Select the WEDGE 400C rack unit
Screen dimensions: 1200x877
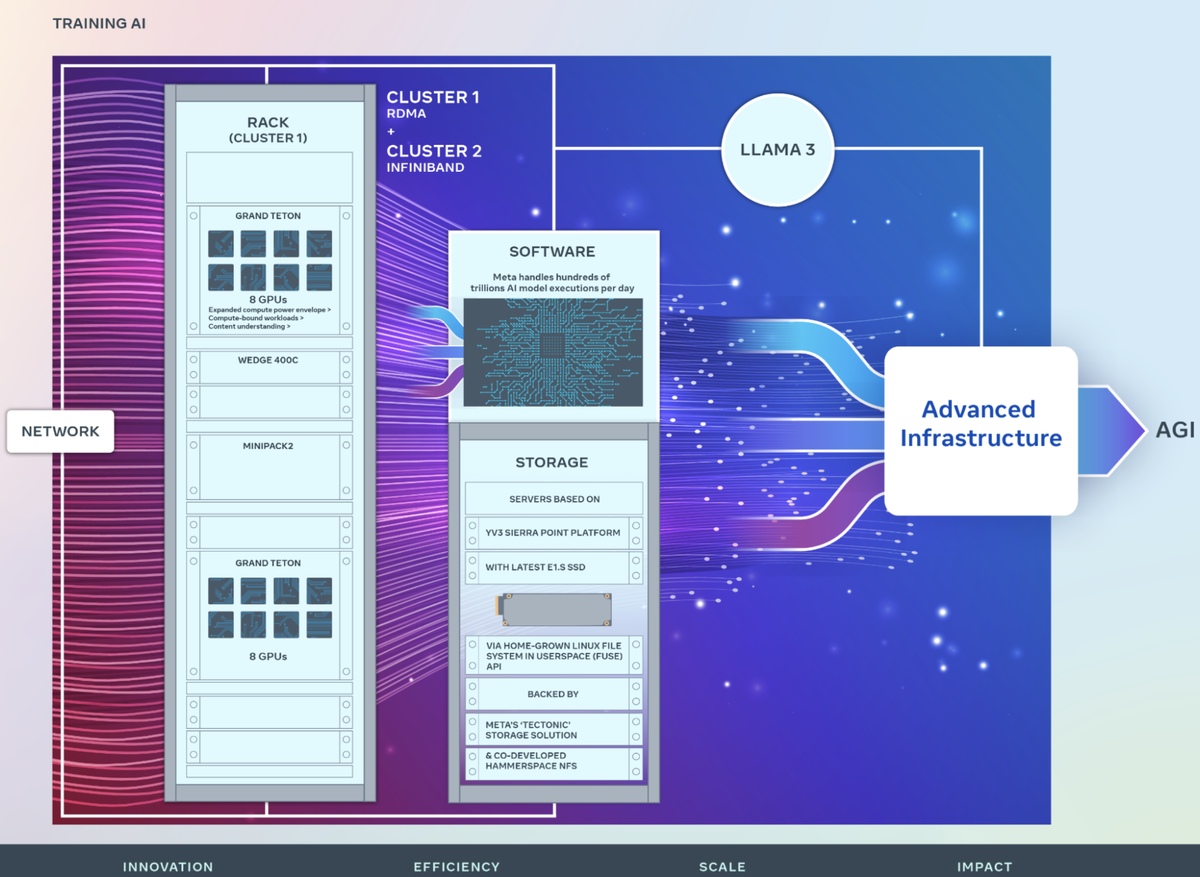pyautogui.click(x=268, y=366)
